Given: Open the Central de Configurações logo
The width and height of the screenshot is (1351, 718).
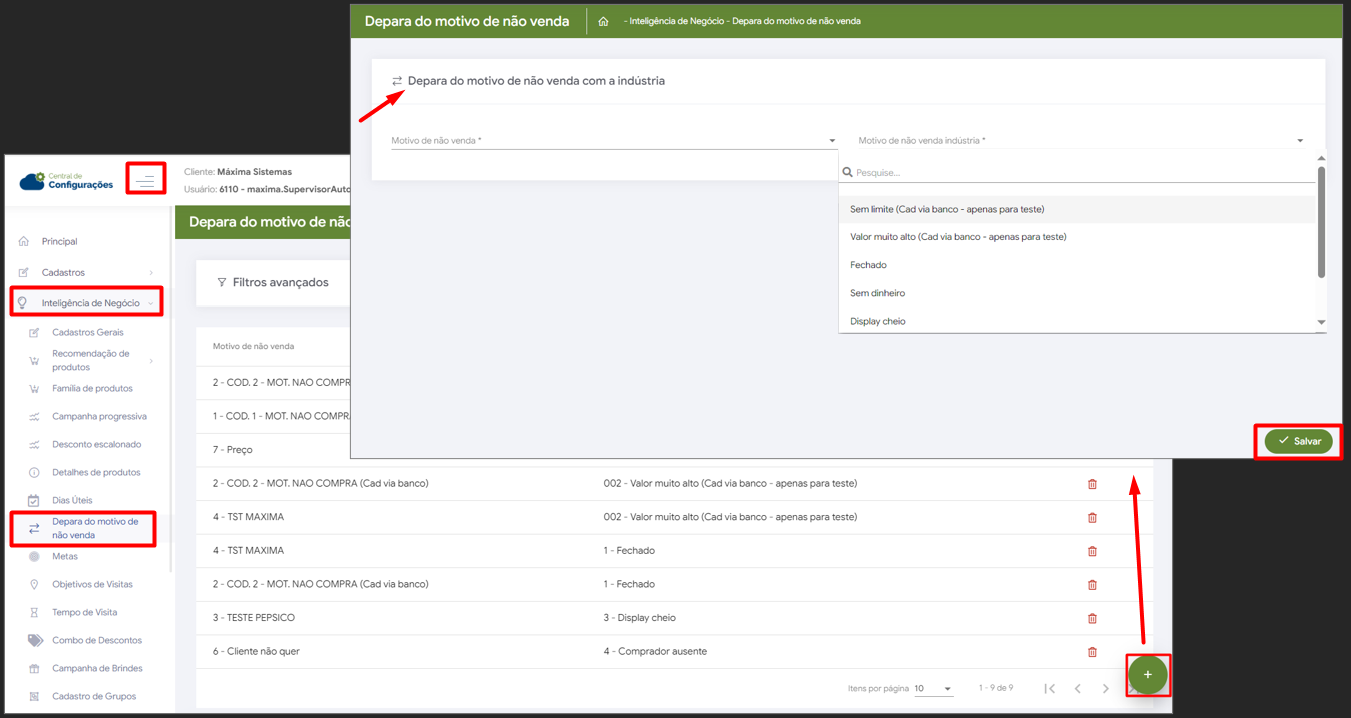Looking at the screenshot, I should coord(66,181).
